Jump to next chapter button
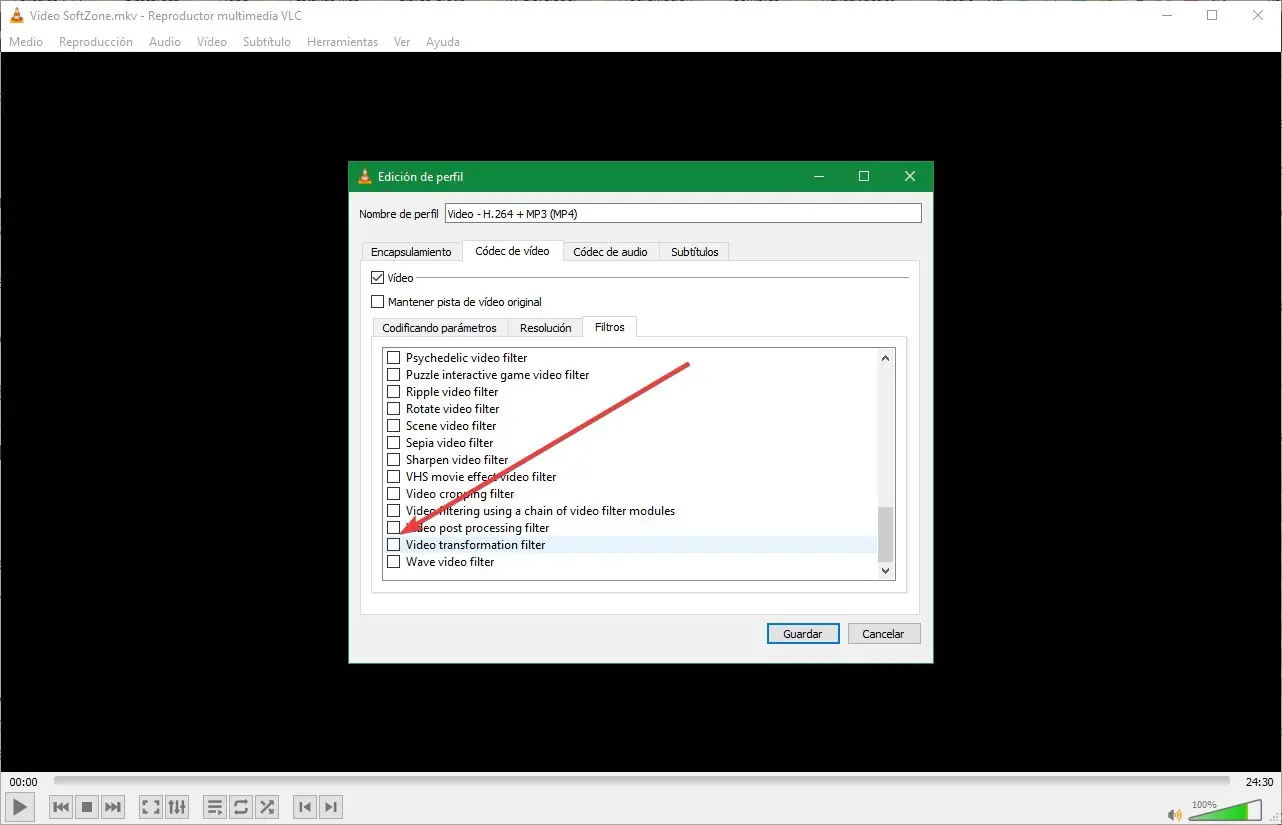 tap(331, 807)
